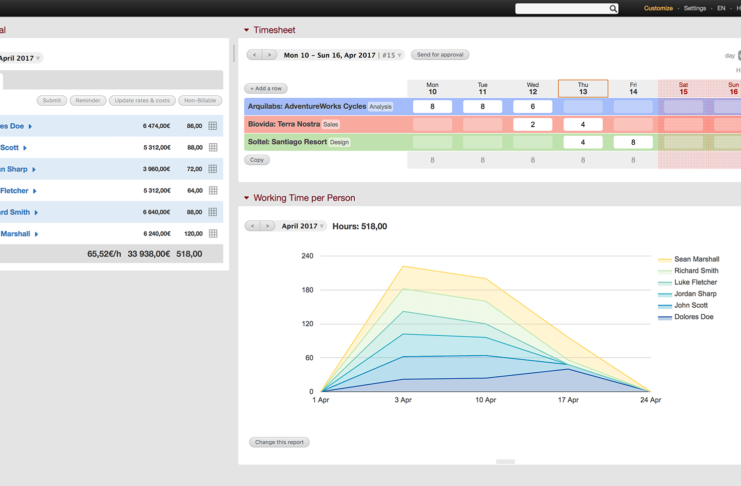
Task: Collapse the Working Time per Person section
Action: [247, 198]
